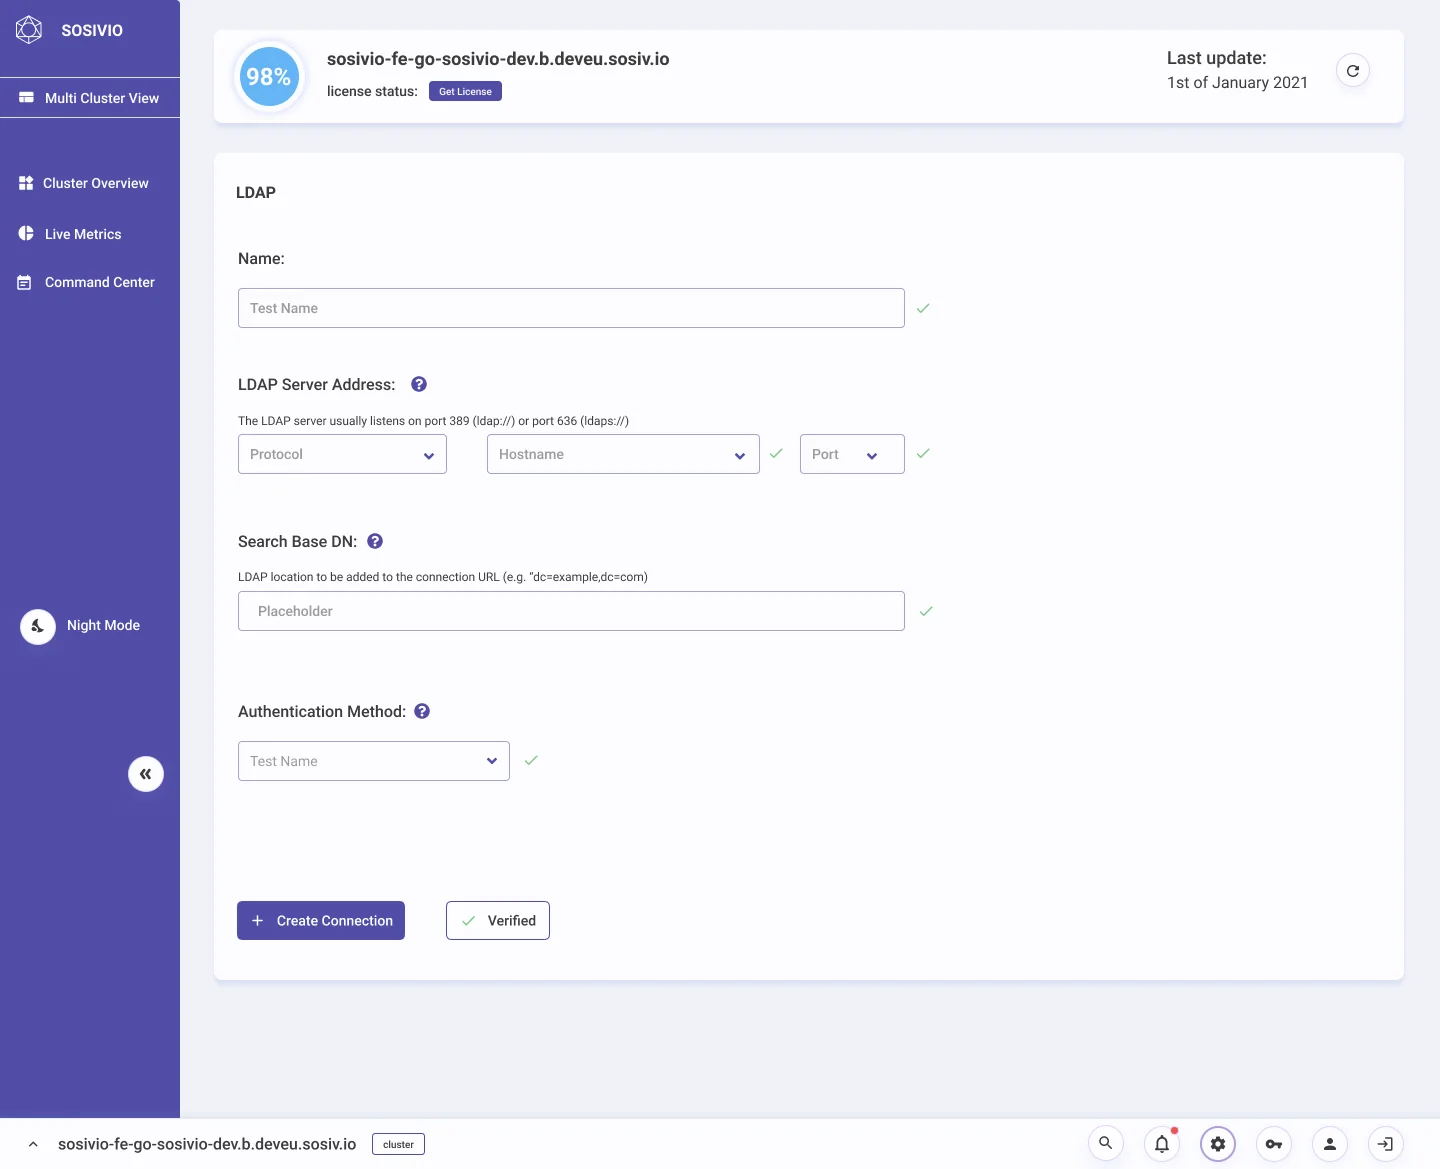Viewport: 1440px width, 1169px height.
Task: Collapse the sidebar with double-chevron button
Action: (x=146, y=774)
